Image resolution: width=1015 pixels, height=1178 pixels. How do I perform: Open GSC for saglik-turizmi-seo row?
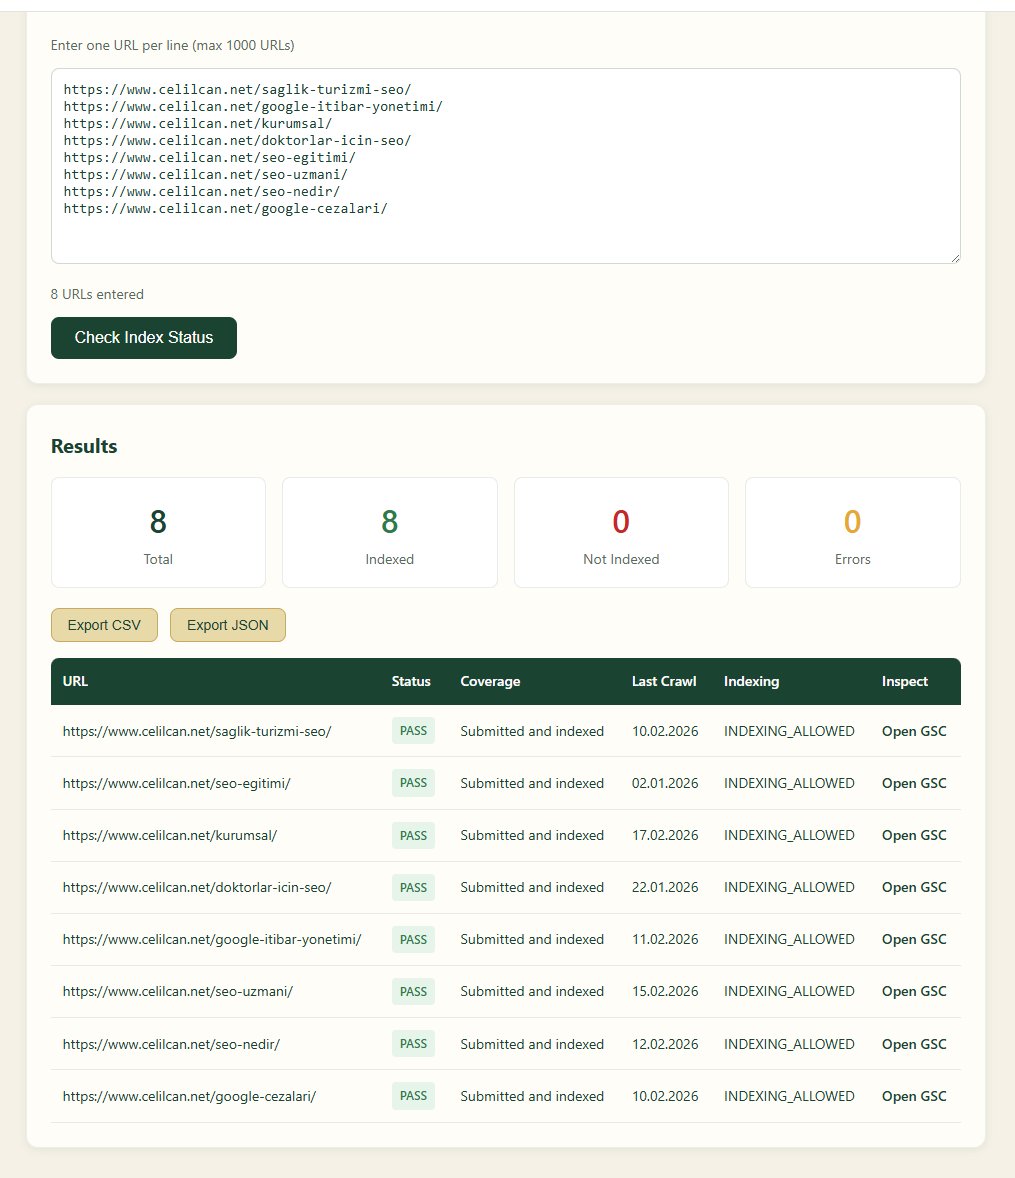tap(914, 731)
